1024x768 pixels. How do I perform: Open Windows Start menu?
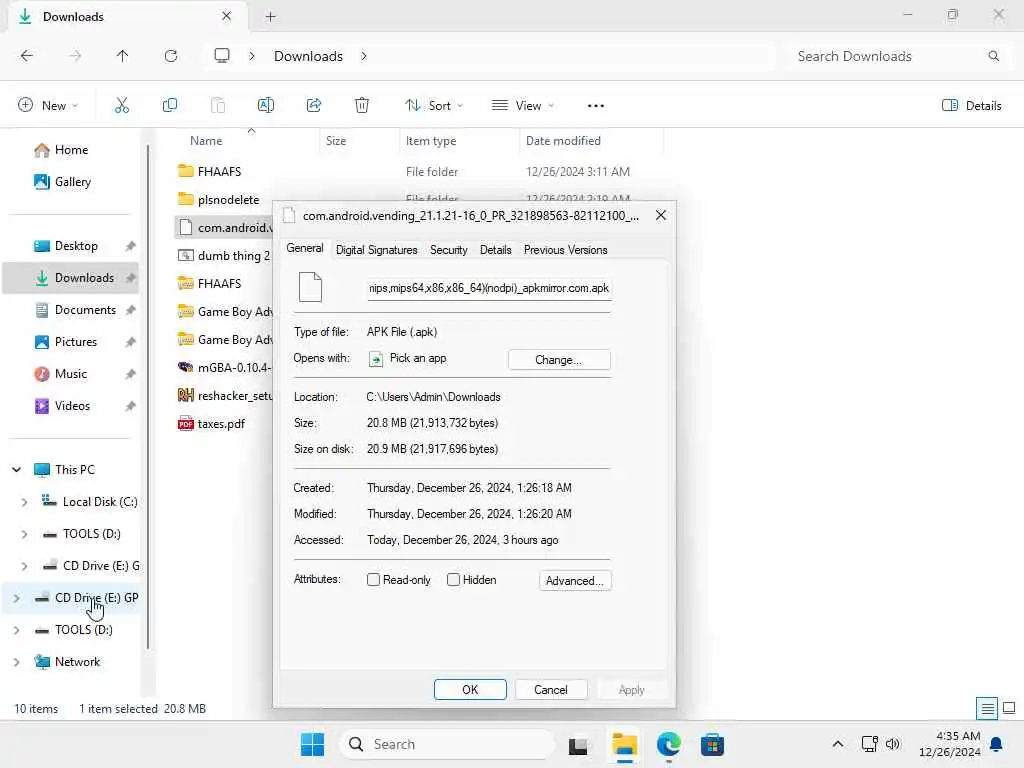tap(312, 744)
